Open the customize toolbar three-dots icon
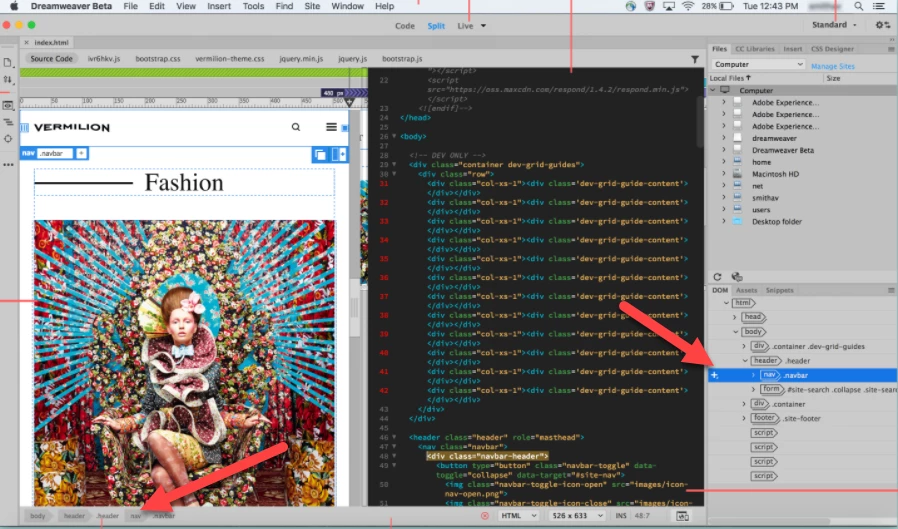 click(7, 165)
